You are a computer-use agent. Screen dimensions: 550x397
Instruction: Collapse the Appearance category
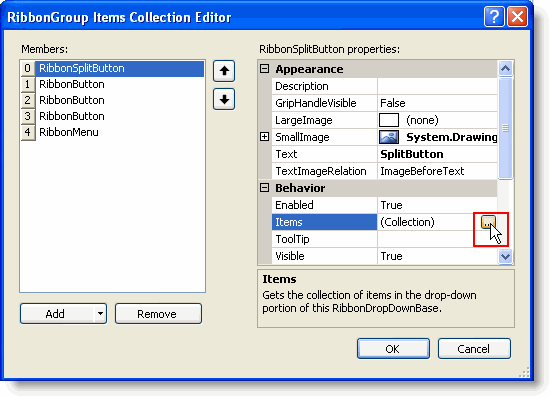264,68
